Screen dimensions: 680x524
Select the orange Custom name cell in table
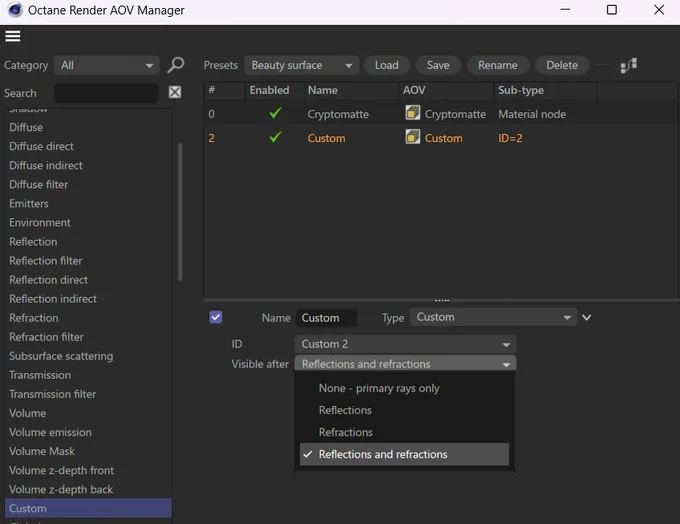point(326,138)
